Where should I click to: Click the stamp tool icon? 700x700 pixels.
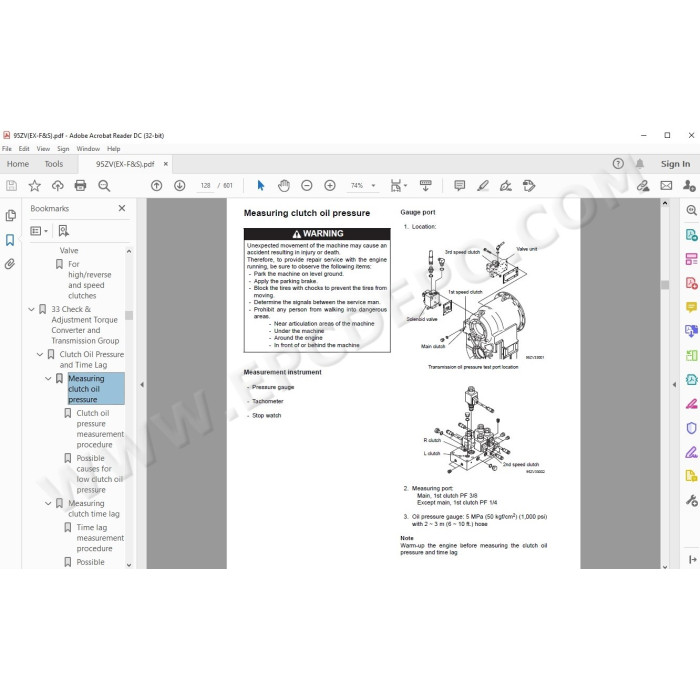529,186
